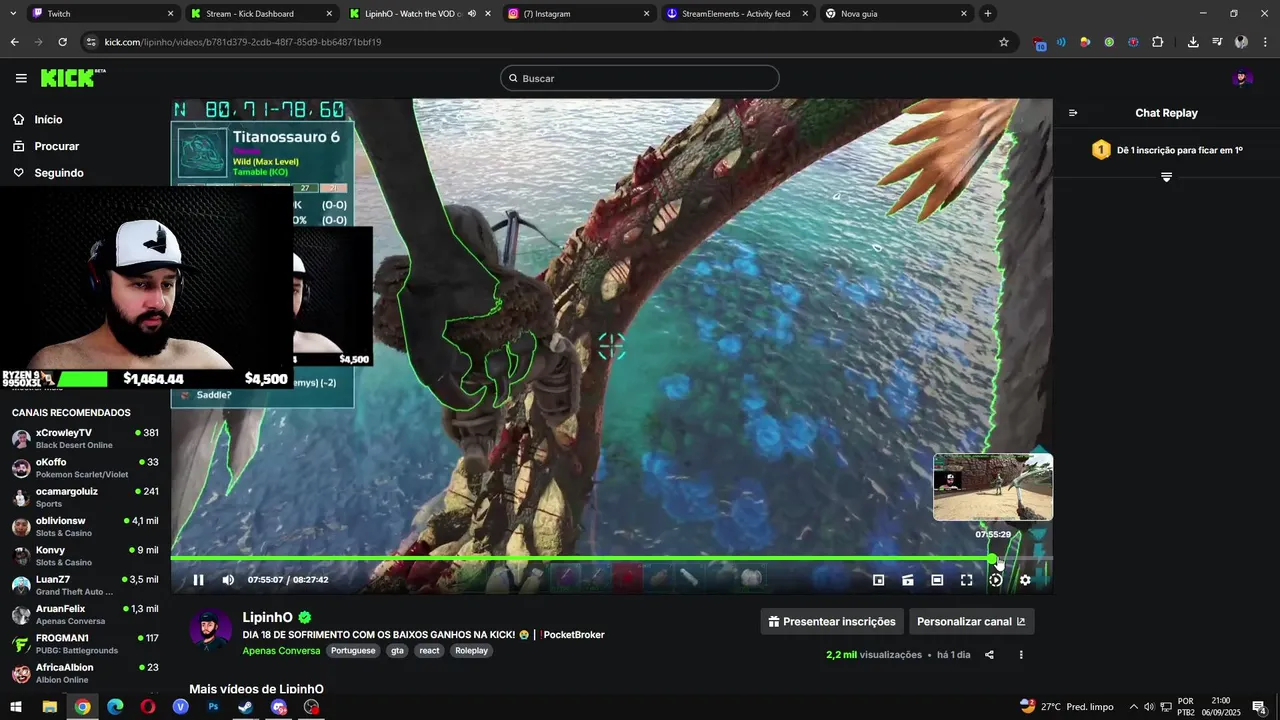This screenshot has height=720, width=1280.
Task: Open Steam from the taskbar
Action: click(246, 707)
